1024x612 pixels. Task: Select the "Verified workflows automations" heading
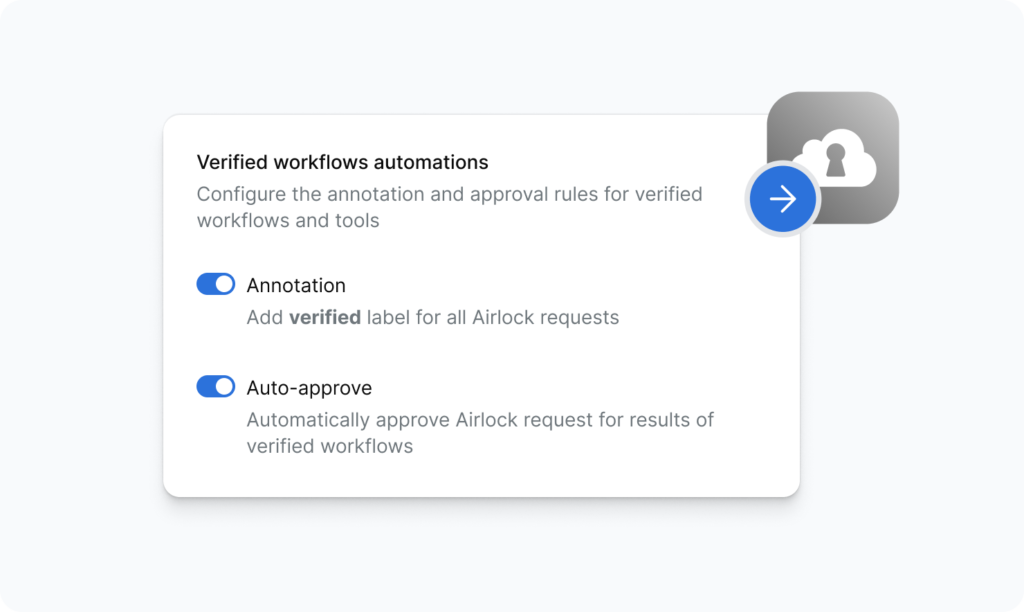click(342, 162)
